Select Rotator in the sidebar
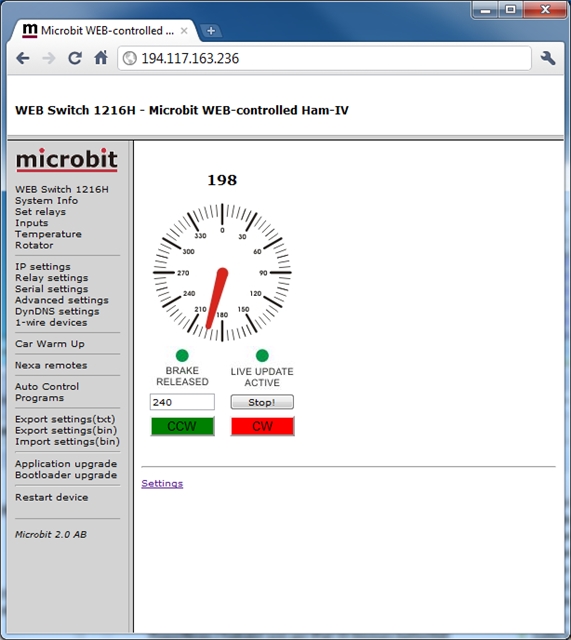The height and width of the screenshot is (640, 571). point(34,245)
